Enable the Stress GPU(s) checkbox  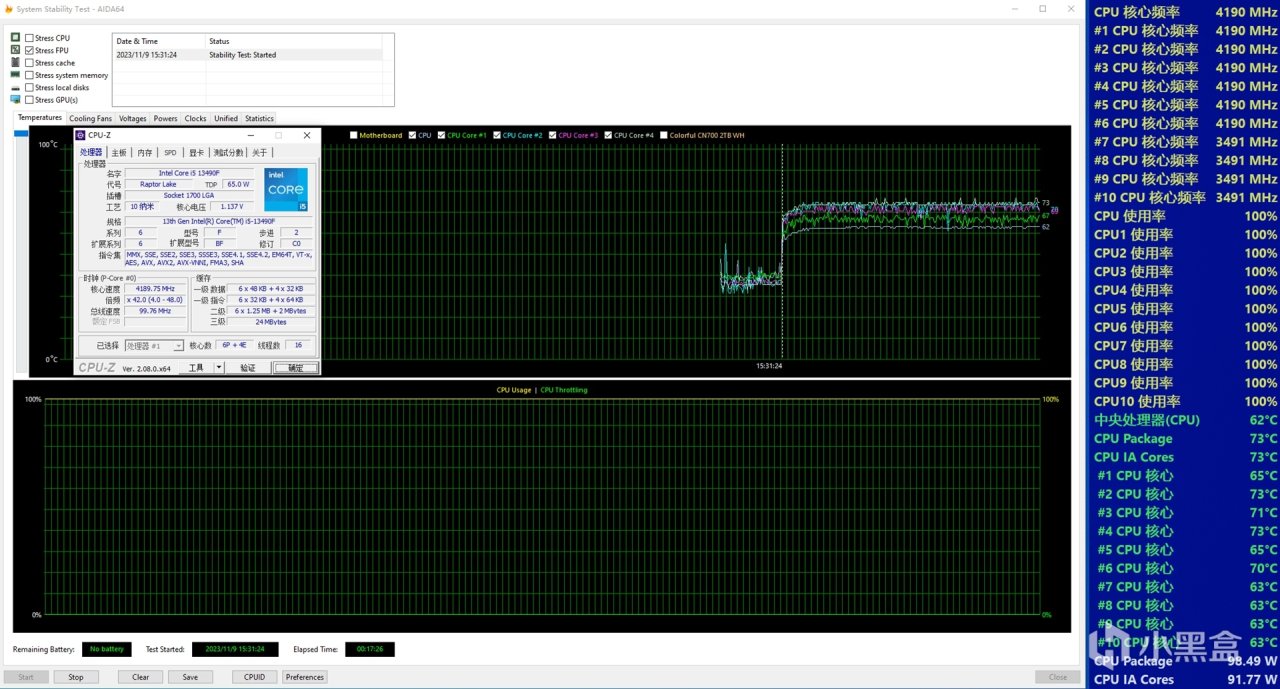(x=29, y=100)
